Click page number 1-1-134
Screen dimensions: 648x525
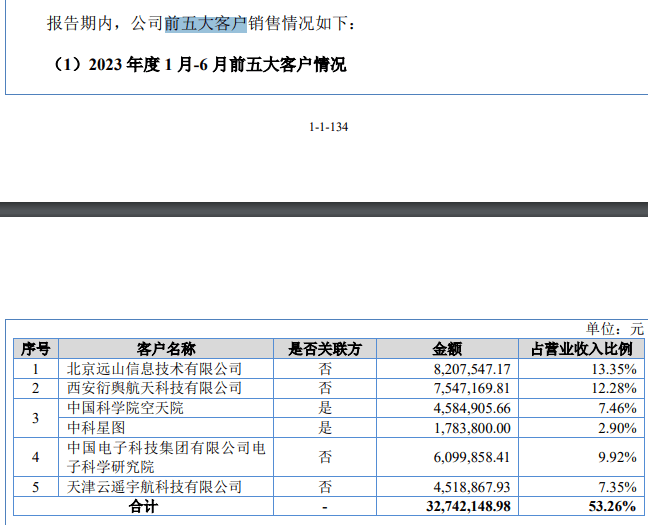tap(329, 127)
